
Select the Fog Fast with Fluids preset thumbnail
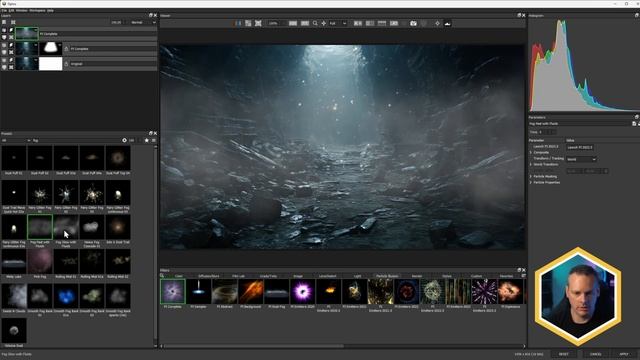coord(40,227)
